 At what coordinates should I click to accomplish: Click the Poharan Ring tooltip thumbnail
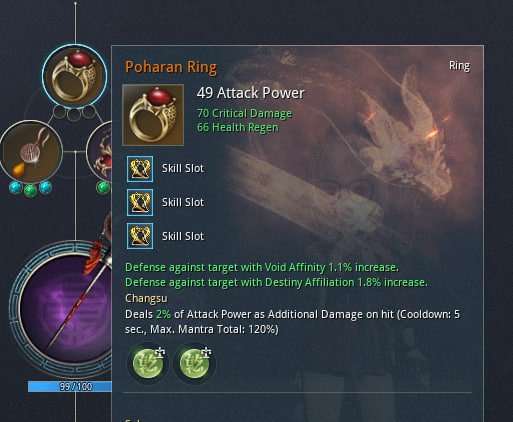(153, 115)
